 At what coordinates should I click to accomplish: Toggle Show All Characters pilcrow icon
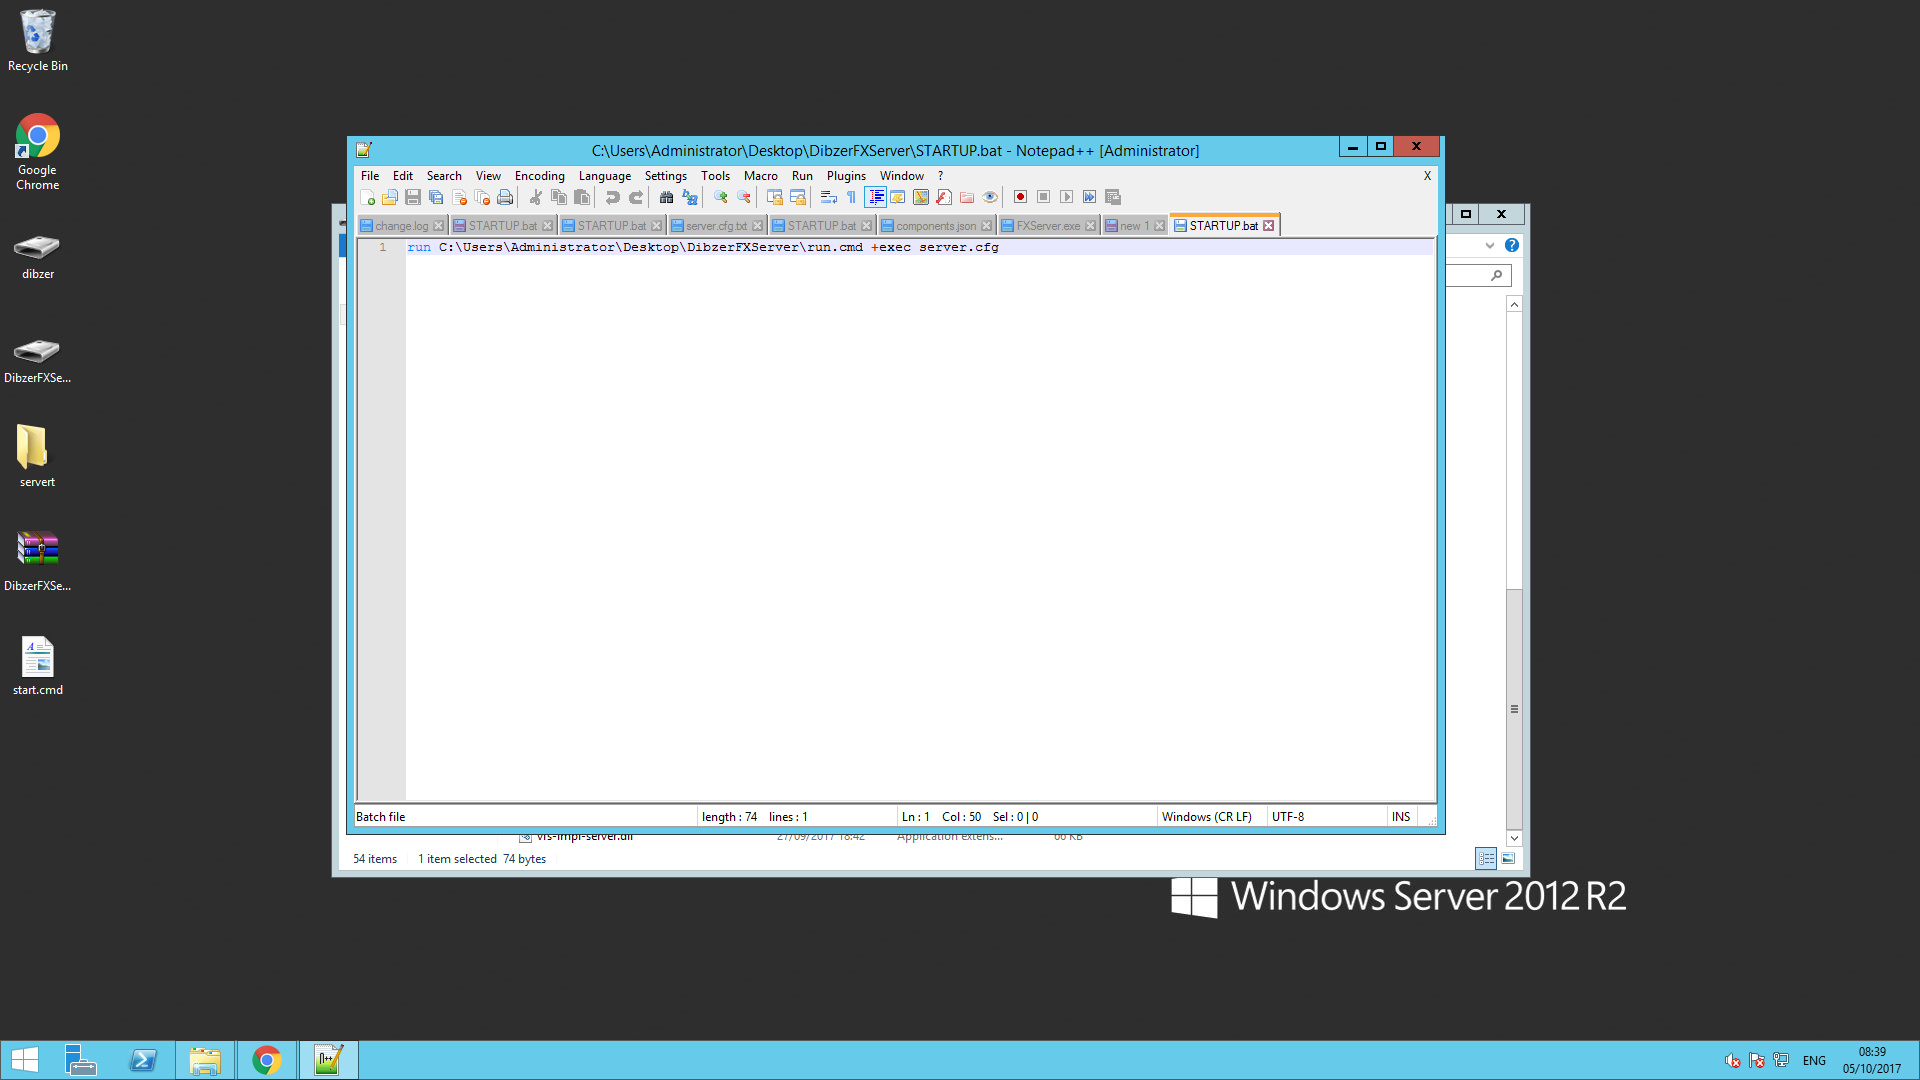852,197
